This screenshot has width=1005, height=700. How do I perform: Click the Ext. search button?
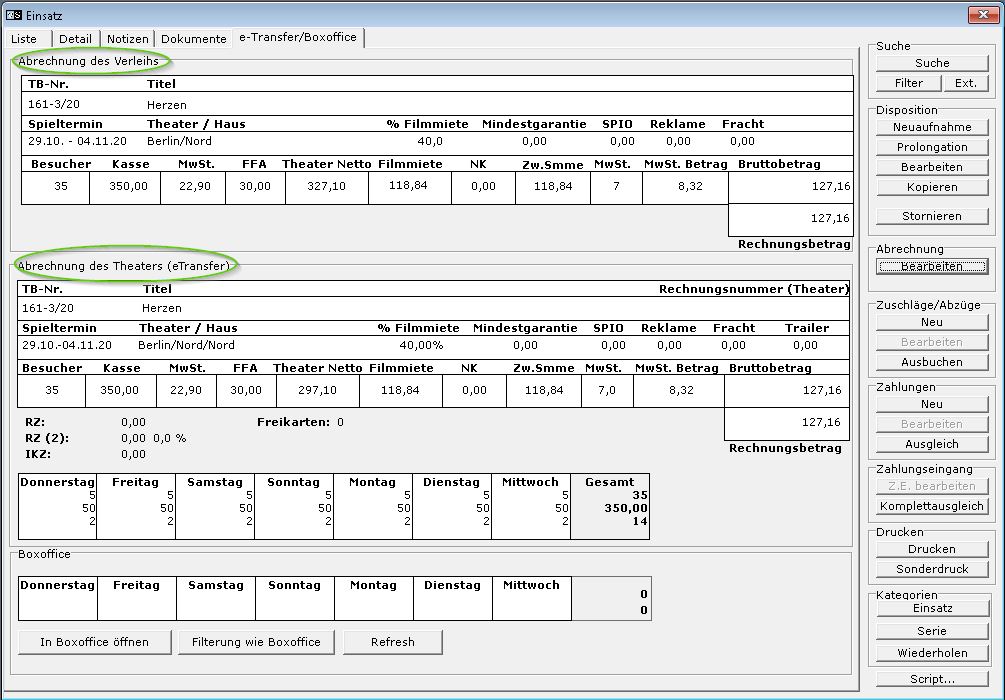click(965, 83)
